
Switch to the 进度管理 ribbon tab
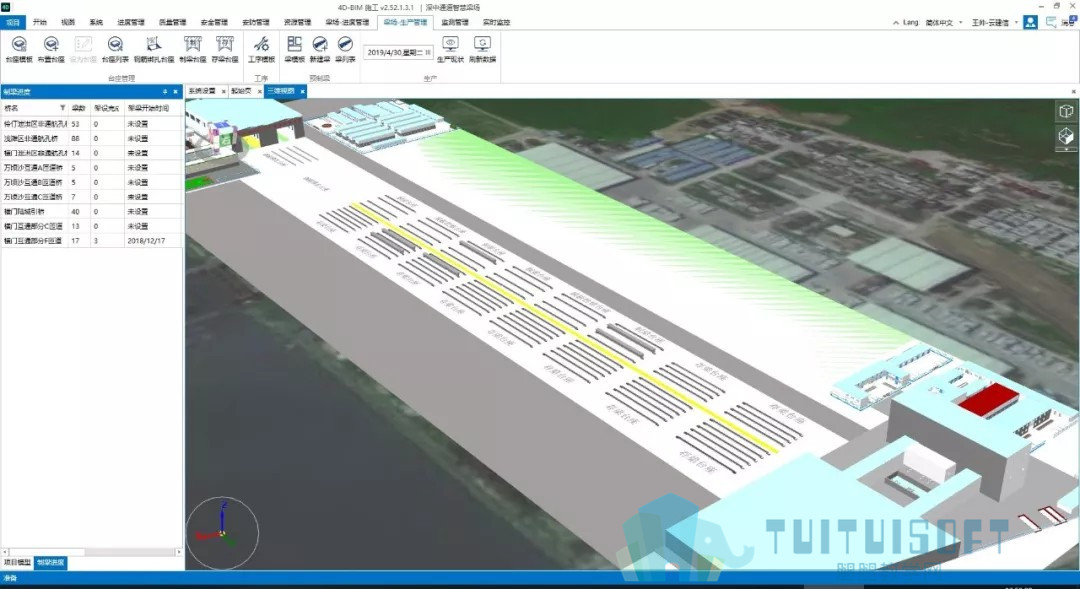(131, 23)
